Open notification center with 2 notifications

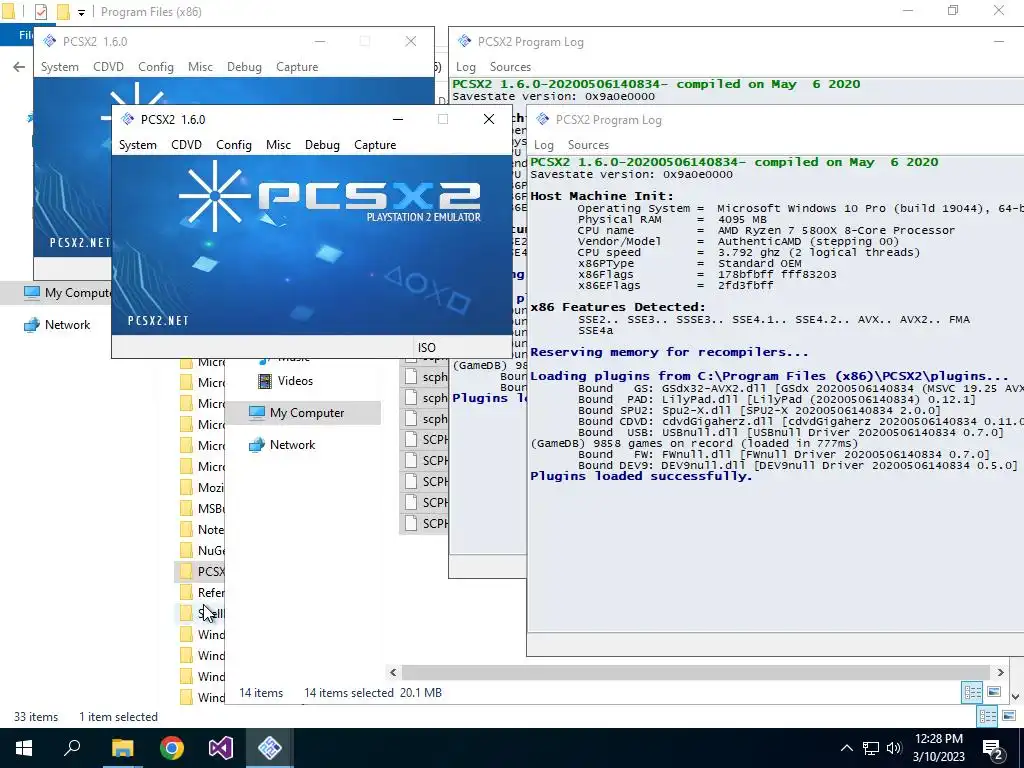[x=993, y=749]
